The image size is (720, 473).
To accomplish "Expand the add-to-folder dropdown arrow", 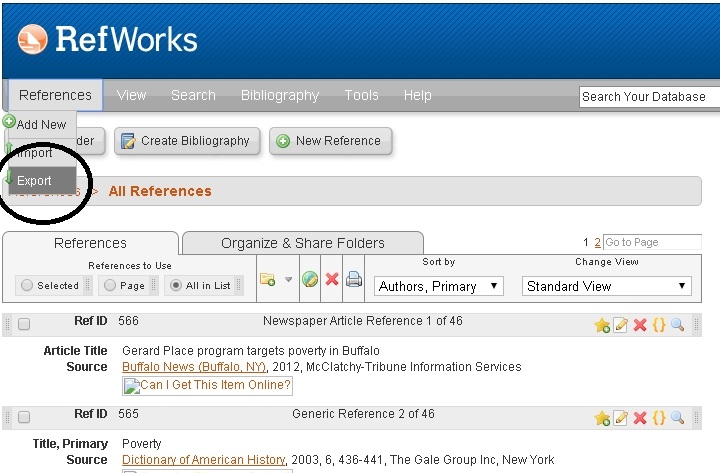I will 288,279.
